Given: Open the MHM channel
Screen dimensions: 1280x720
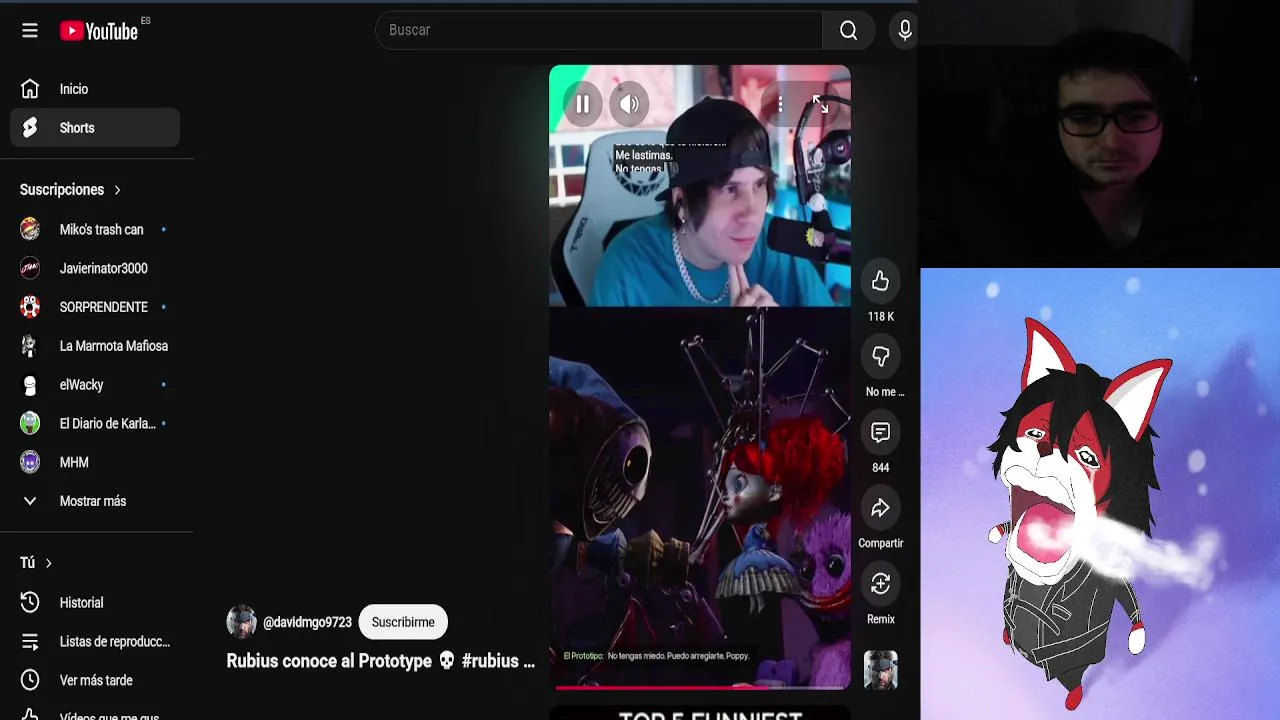Looking at the screenshot, I should pyautogui.click(x=95, y=463).
